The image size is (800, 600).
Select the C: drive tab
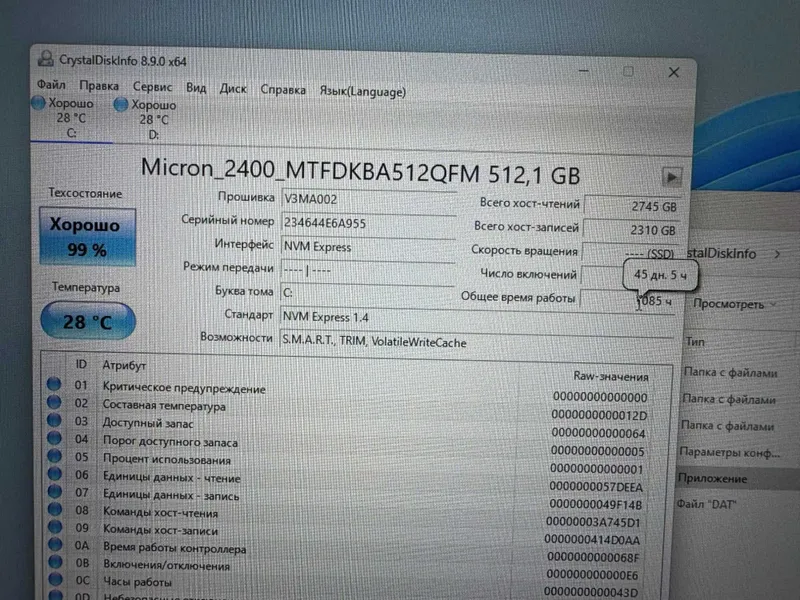[x=70, y=118]
